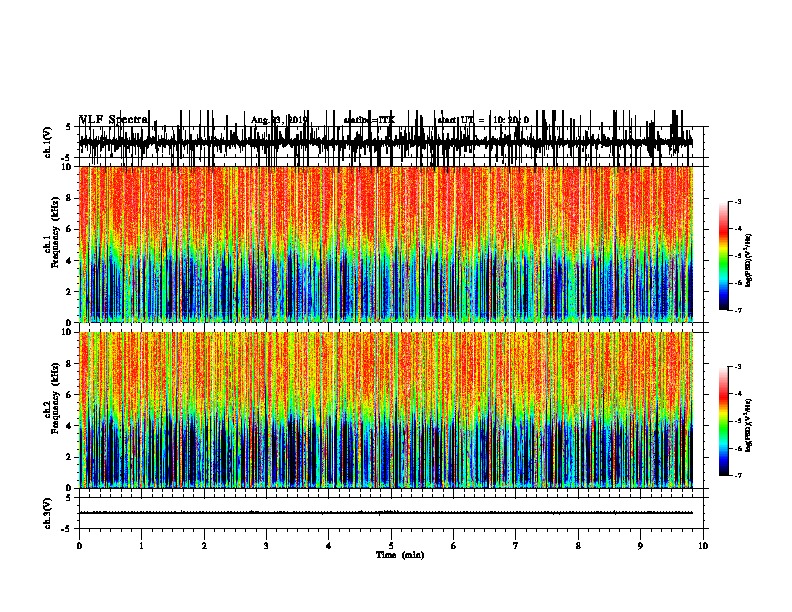Click the time axis tick label '7'
Viewport: 792px width, 612px height.
pyautogui.click(x=516, y=546)
